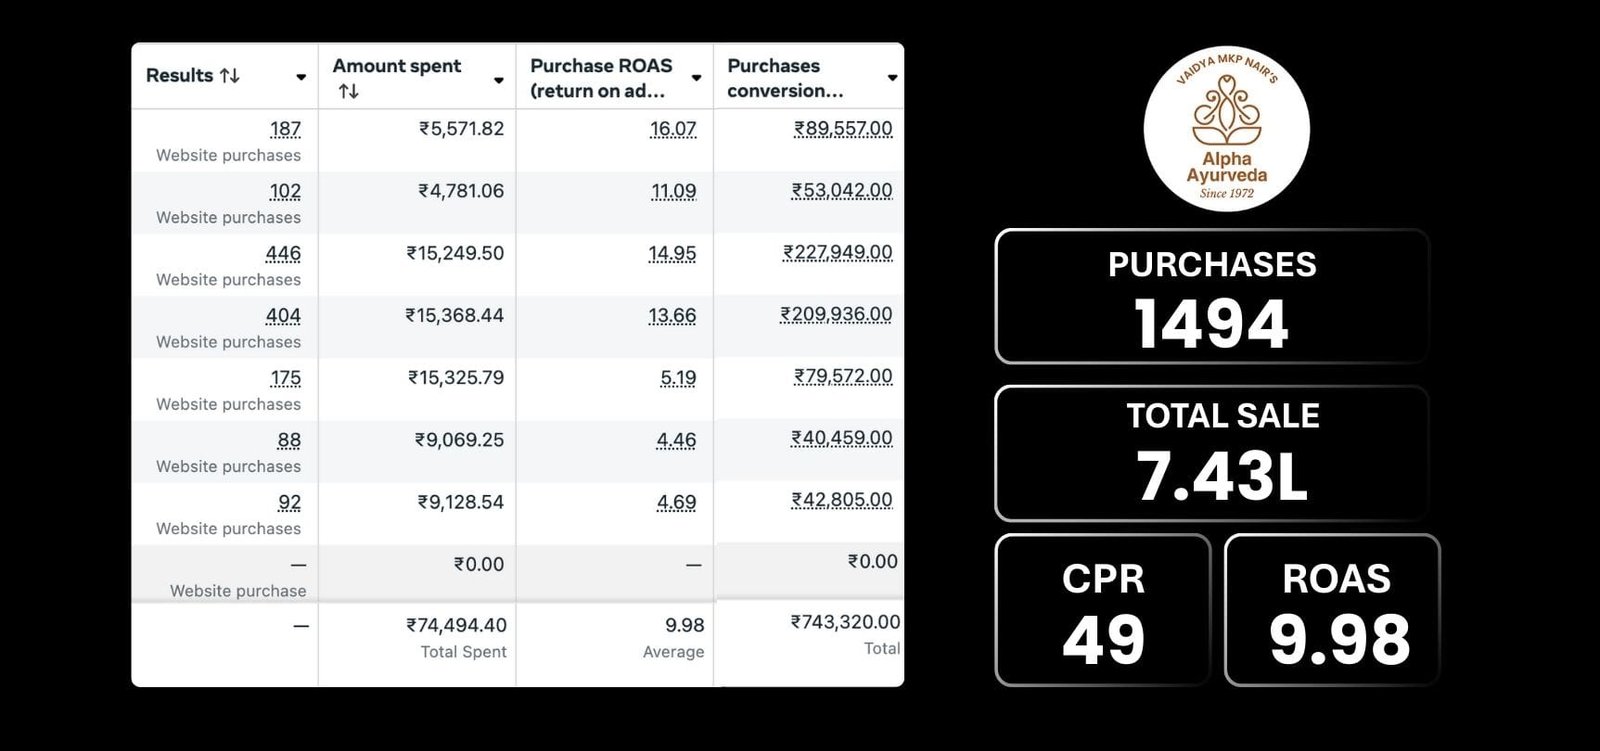This screenshot has height=751, width=1600.
Task: Open the 404 website purchases result
Action: click(283, 316)
